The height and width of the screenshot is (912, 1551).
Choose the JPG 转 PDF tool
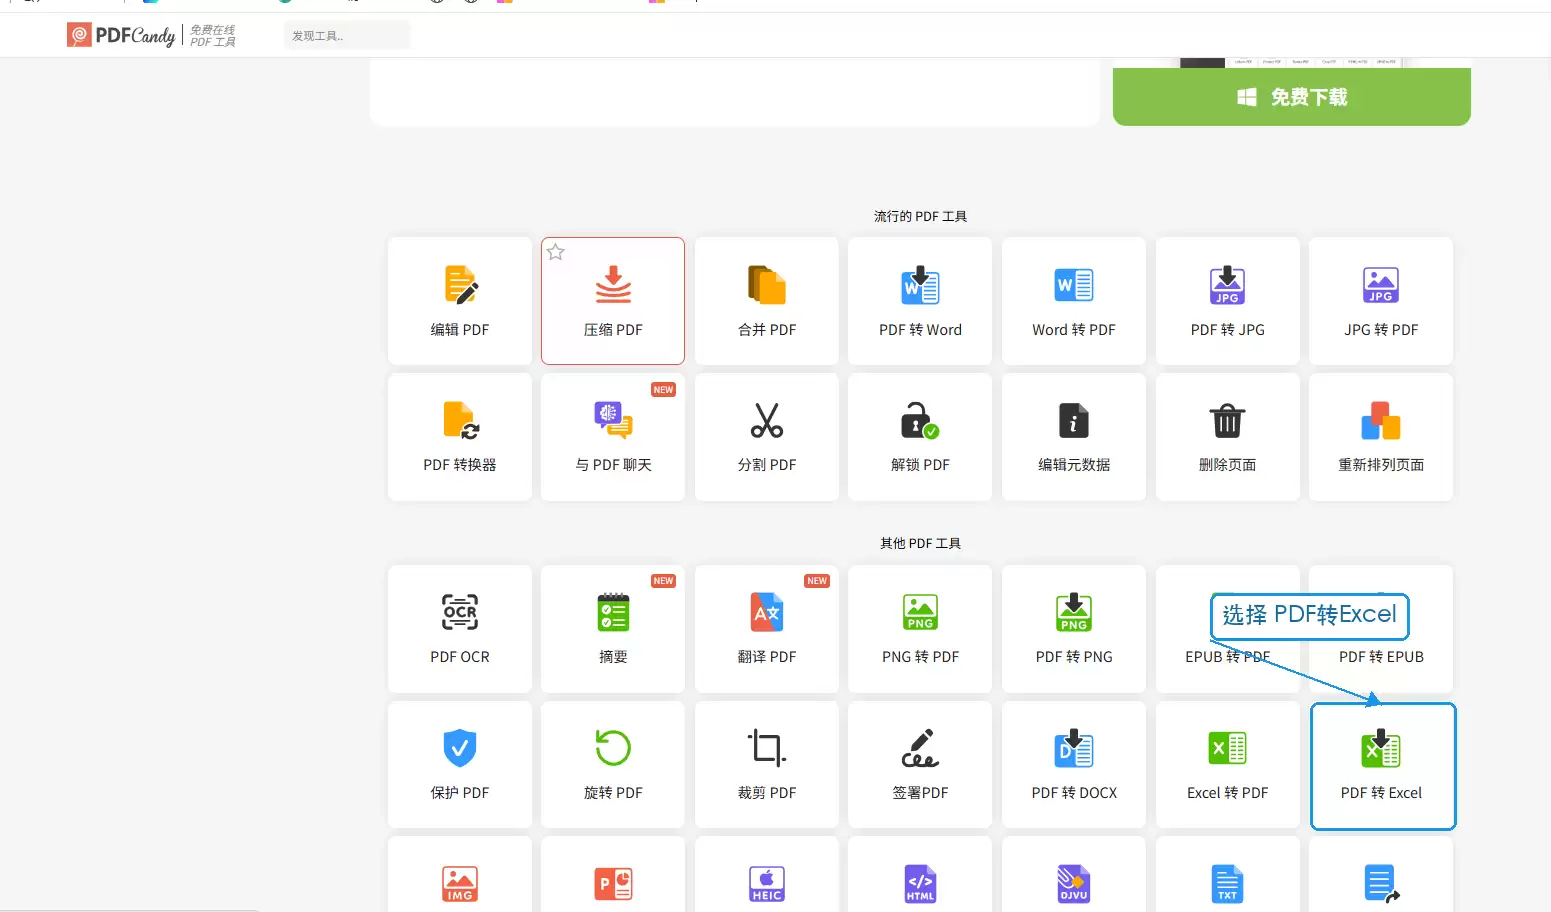point(1381,301)
